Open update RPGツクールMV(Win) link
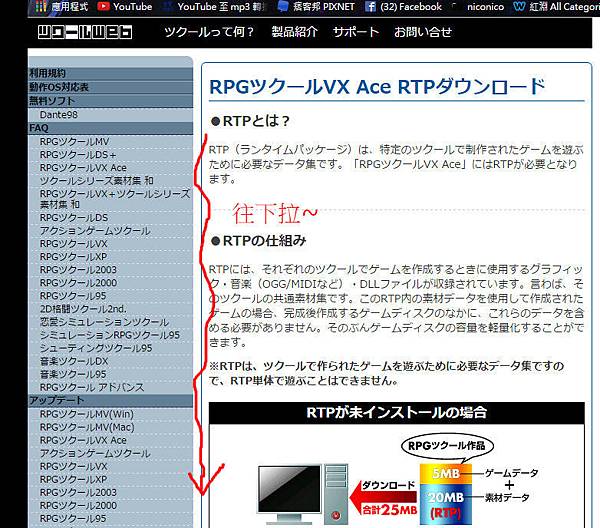The width and height of the screenshot is (600, 528). (x=86, y=414)
